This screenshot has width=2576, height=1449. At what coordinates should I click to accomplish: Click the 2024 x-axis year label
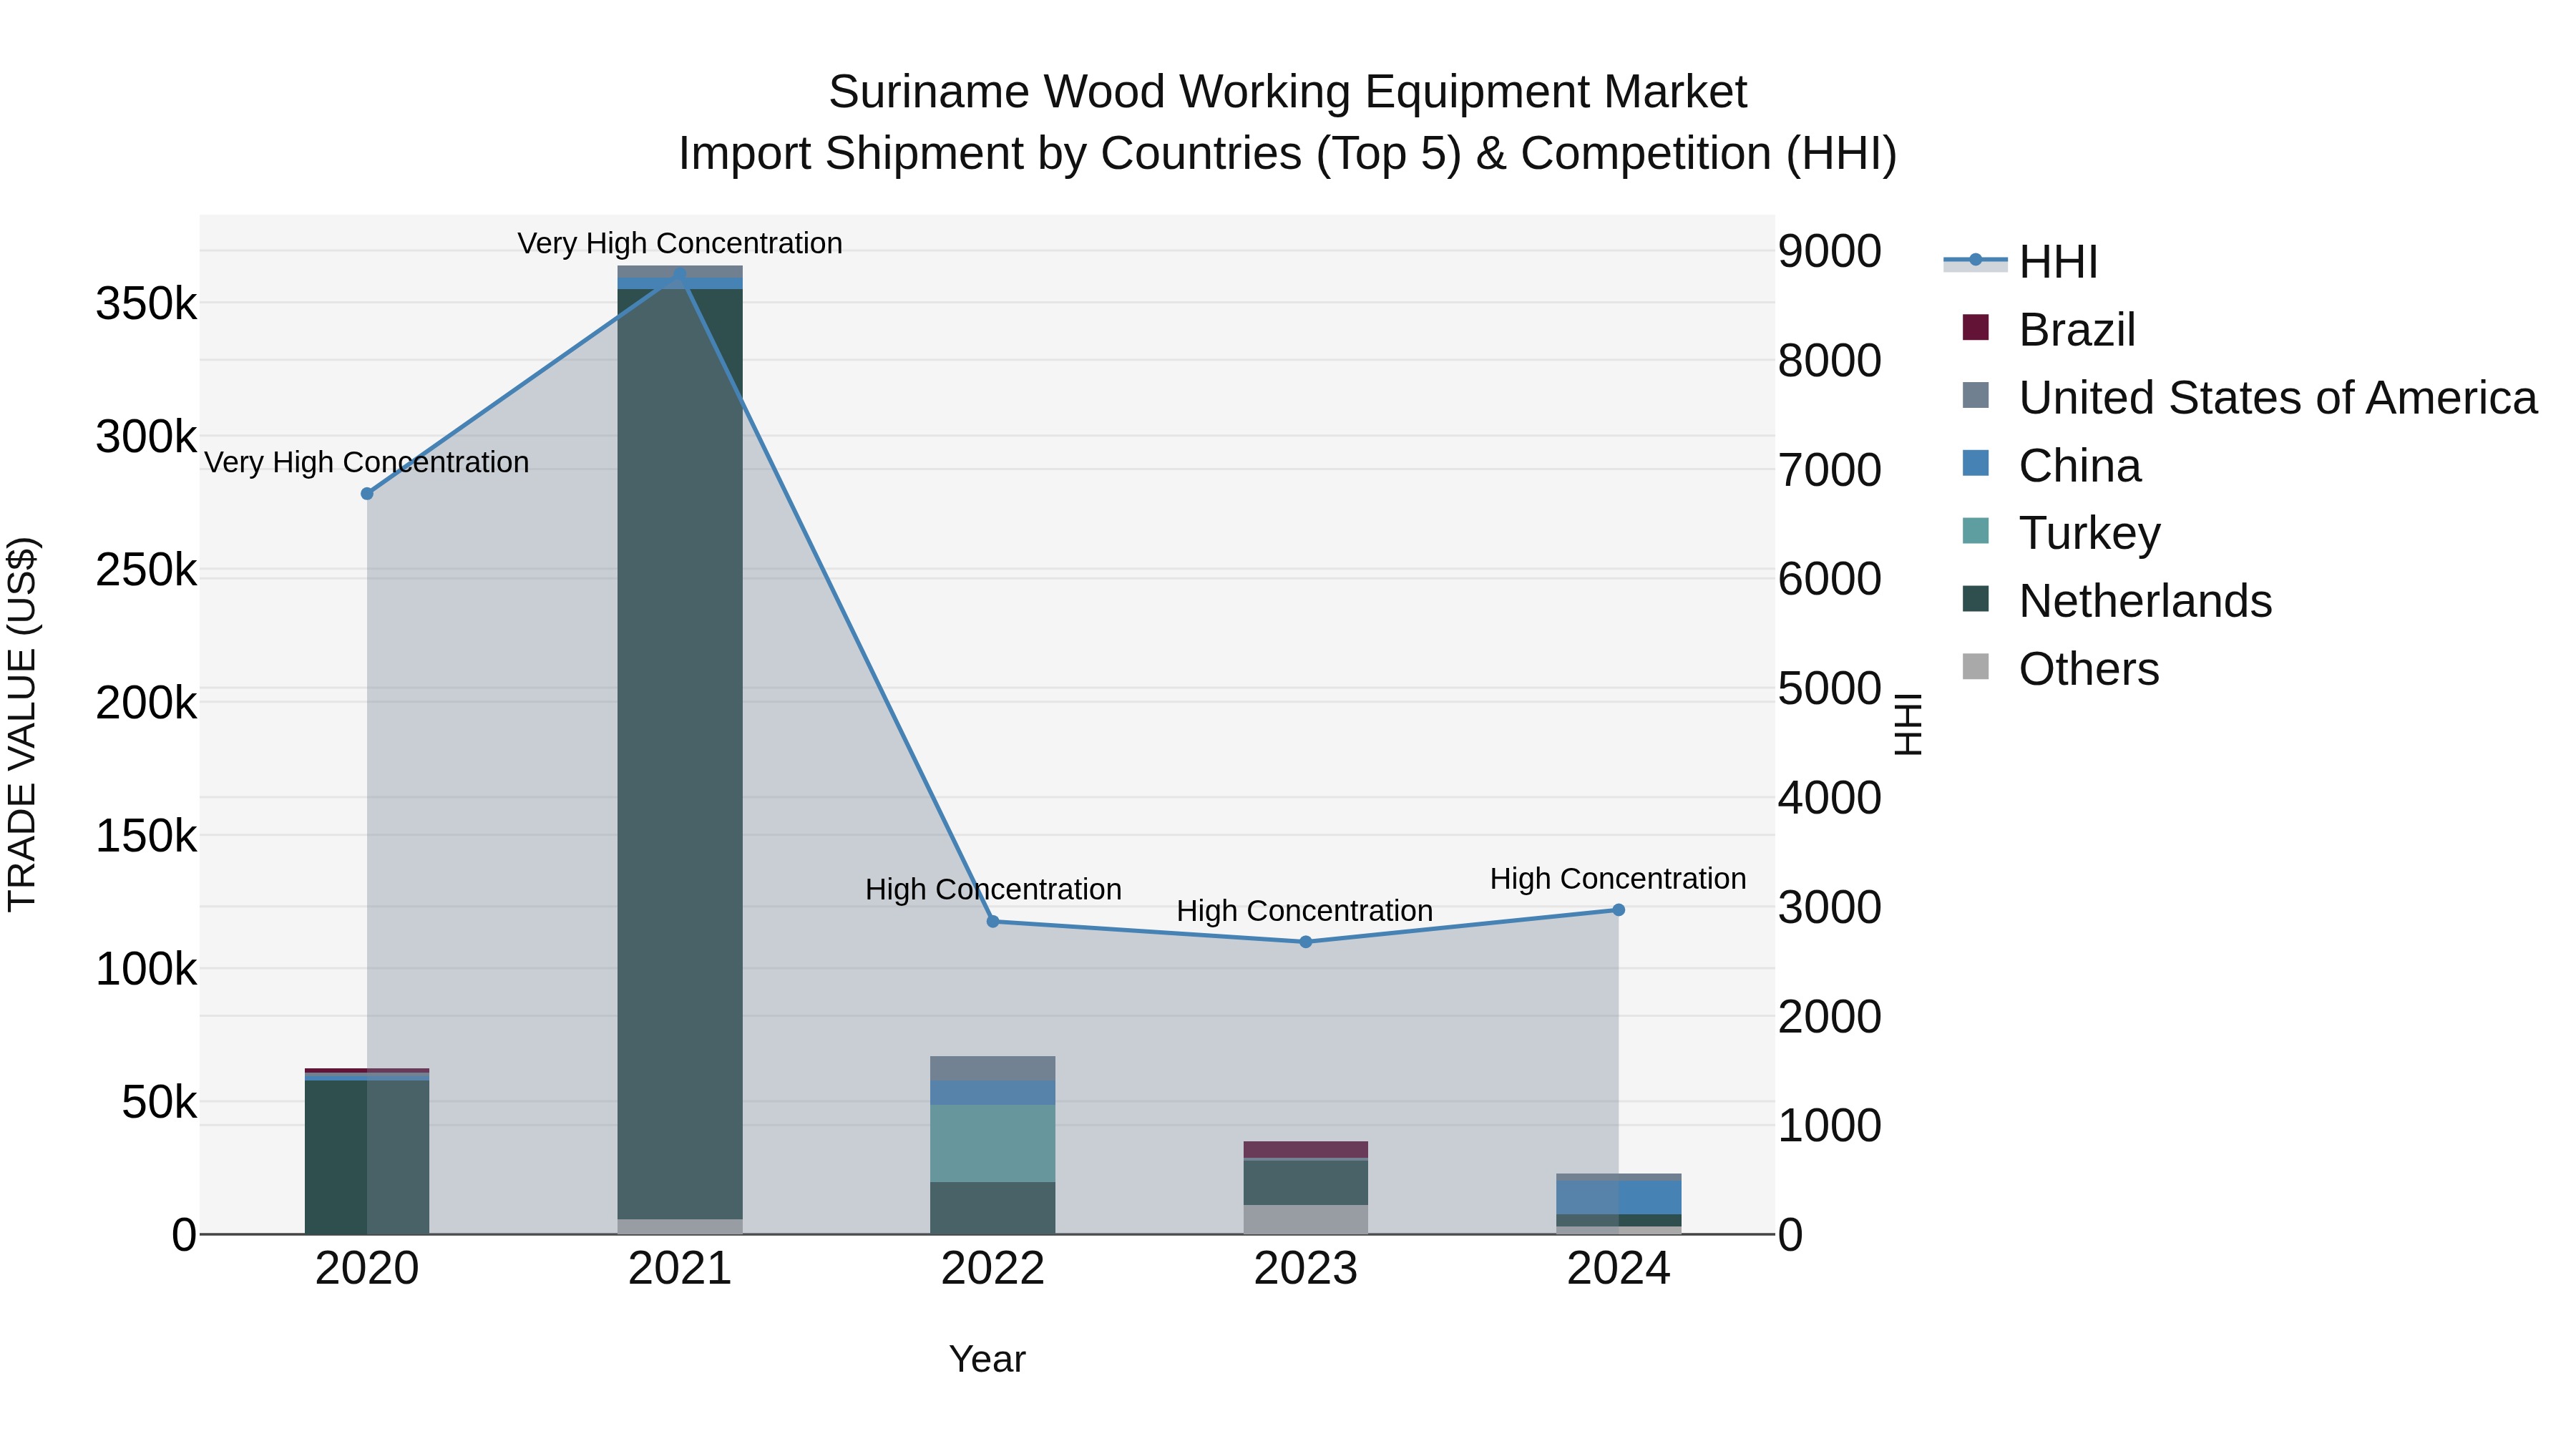(x=1619, y=1269)
